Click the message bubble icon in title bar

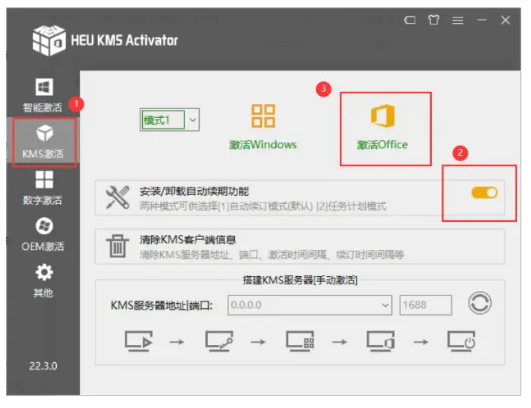pos(410,20)
